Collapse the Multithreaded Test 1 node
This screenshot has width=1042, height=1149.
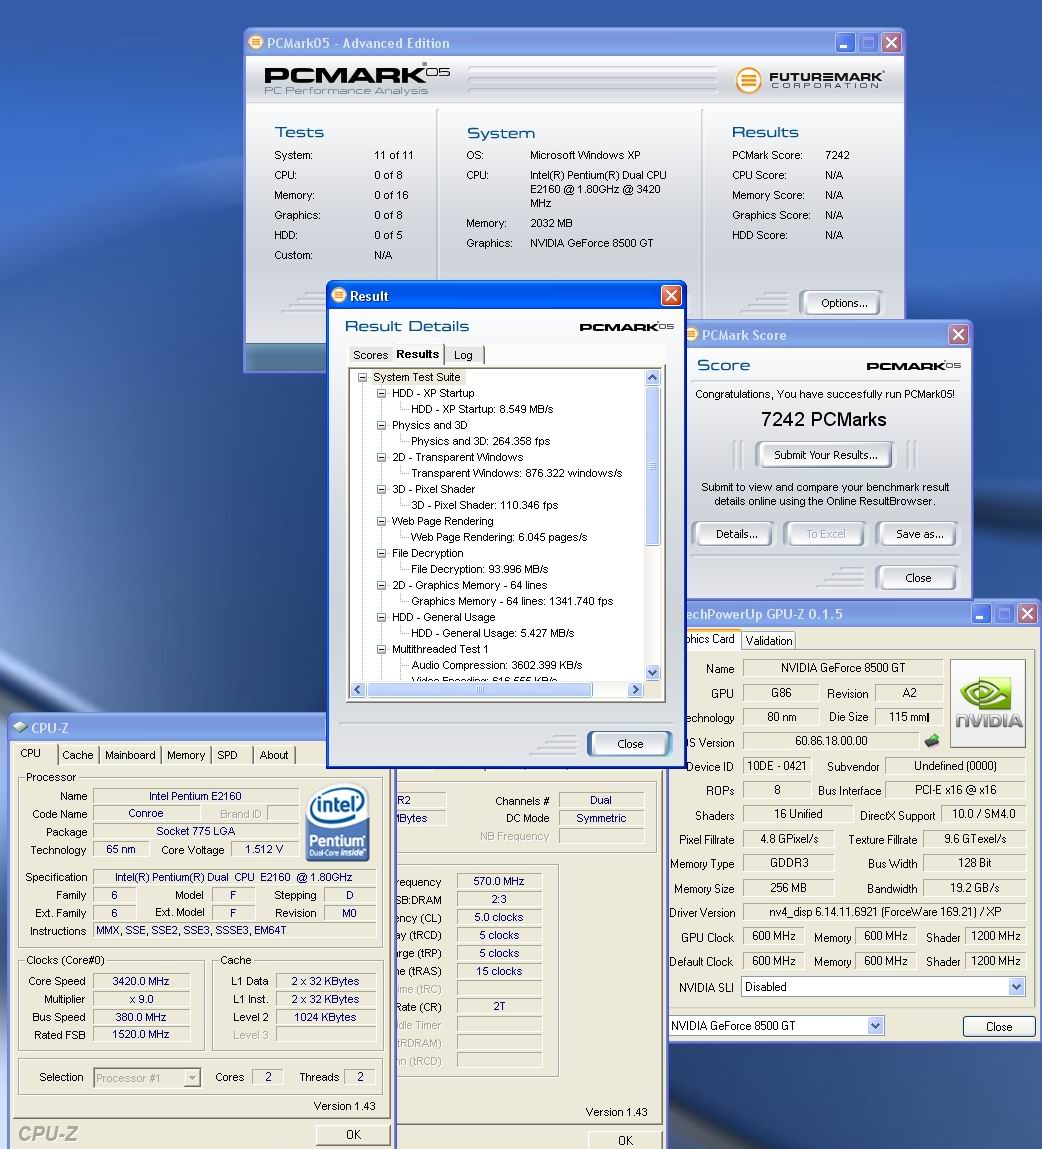(x=381, y=649)
